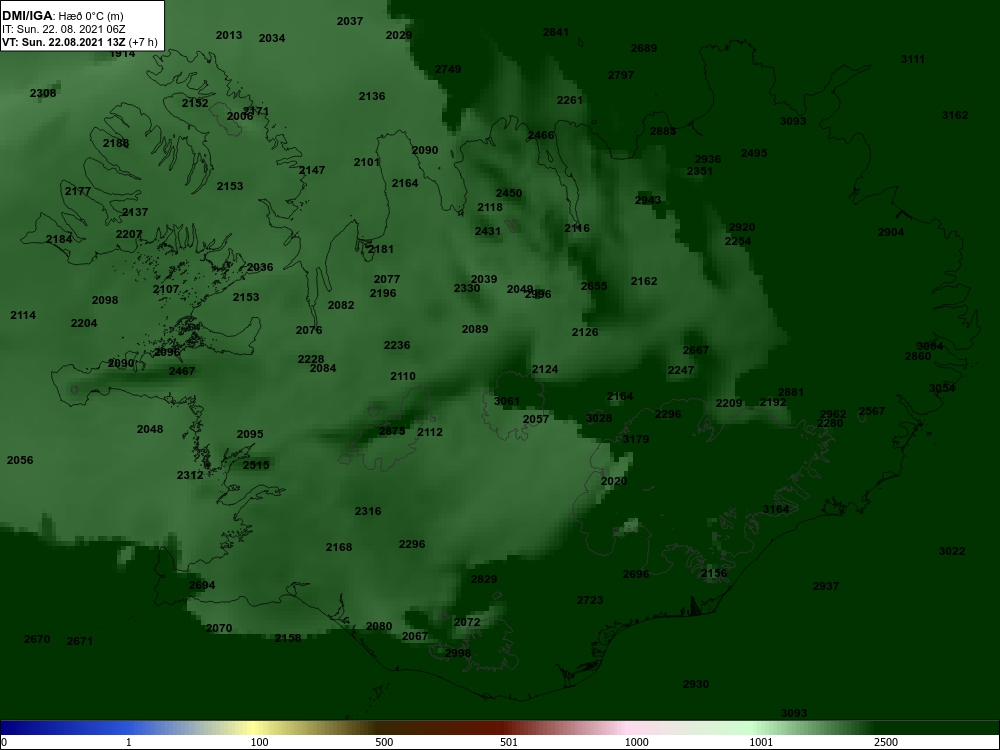The height and width of the screenshot is (750, 1000).
Task: Click the map value 3162
Action: (x=955, y=115)
